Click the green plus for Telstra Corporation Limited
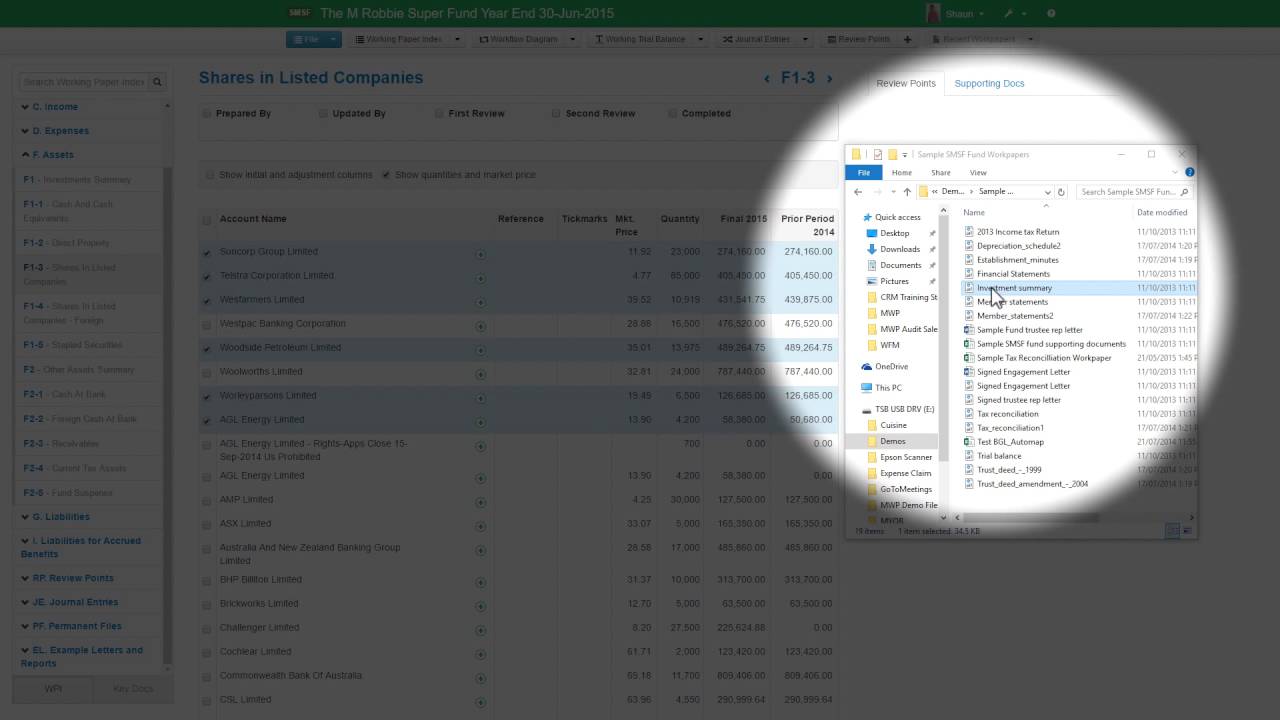The height and width of the screenshot is (720, 1280). [x=480, y=278]
